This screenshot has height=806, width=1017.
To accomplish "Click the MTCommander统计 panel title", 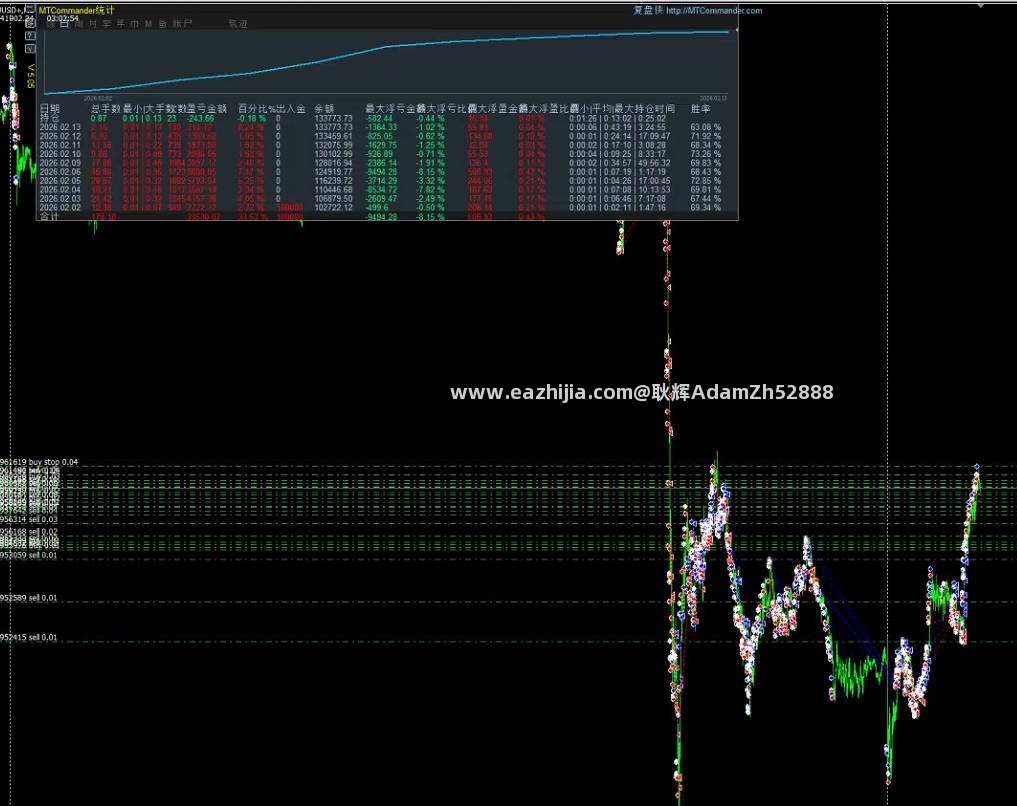I will pos(77,10).
